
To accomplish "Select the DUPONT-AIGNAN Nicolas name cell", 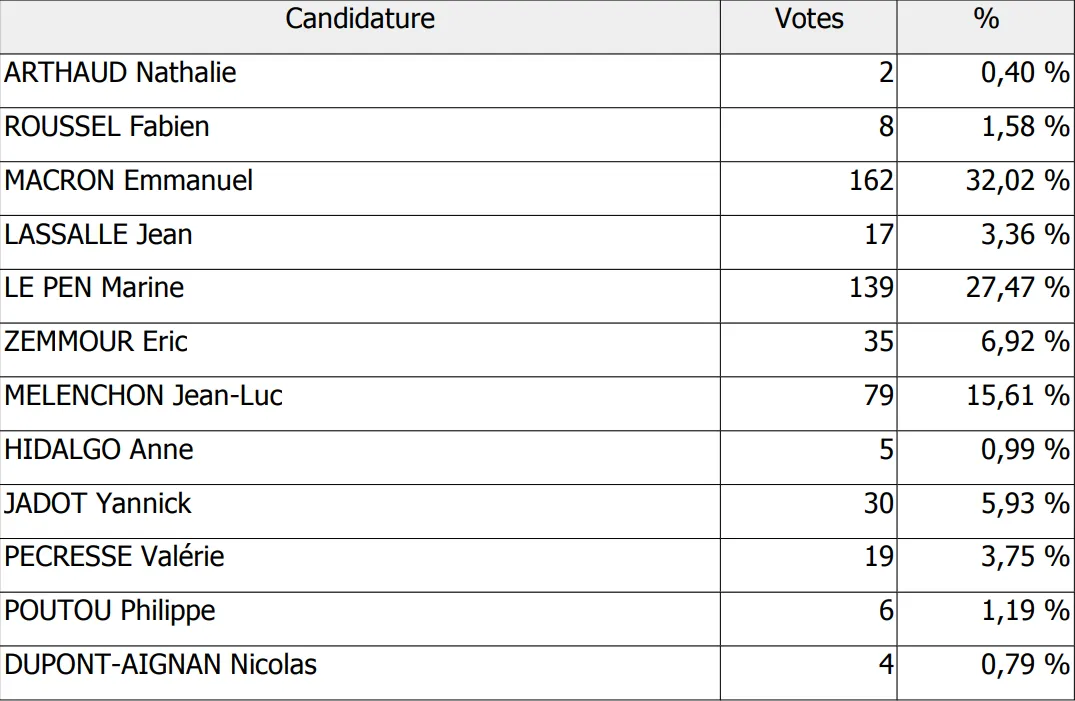I will (x=161, y=665).
